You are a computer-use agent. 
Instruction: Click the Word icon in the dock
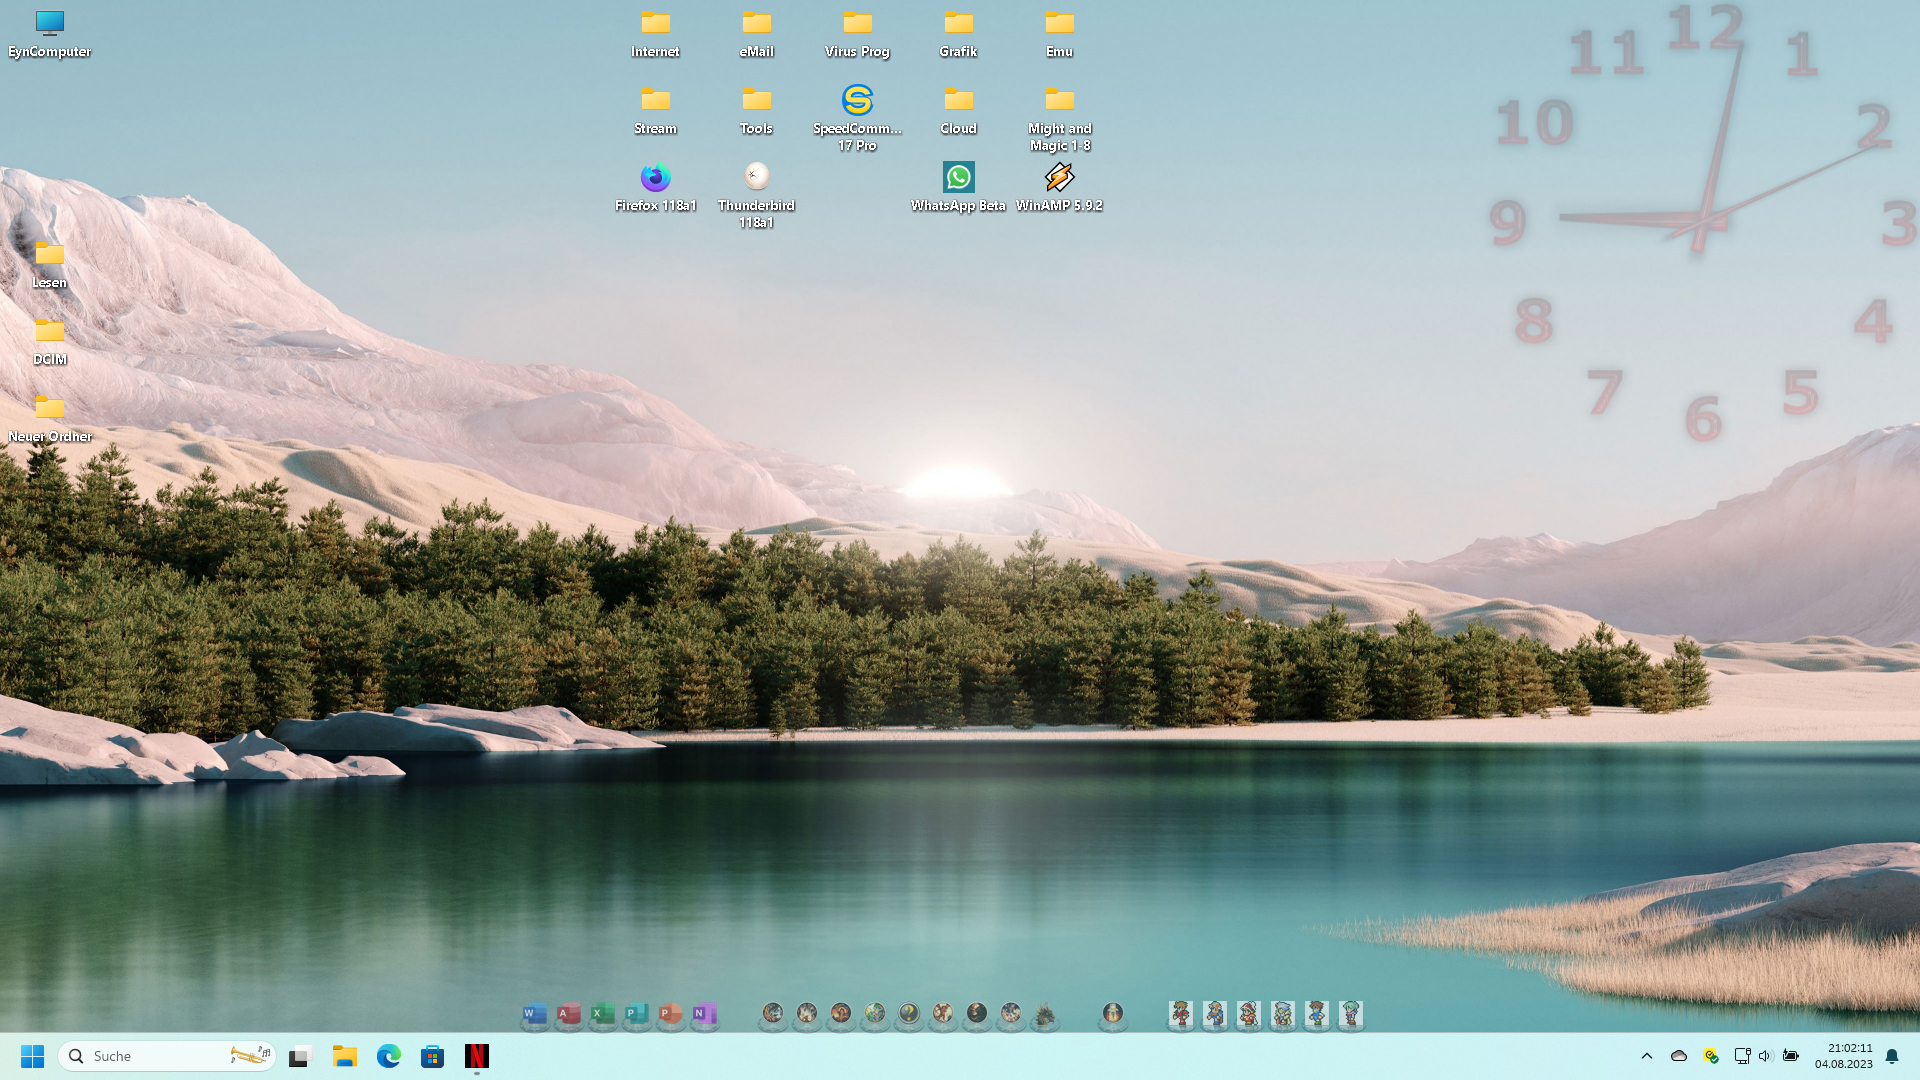534,1014
